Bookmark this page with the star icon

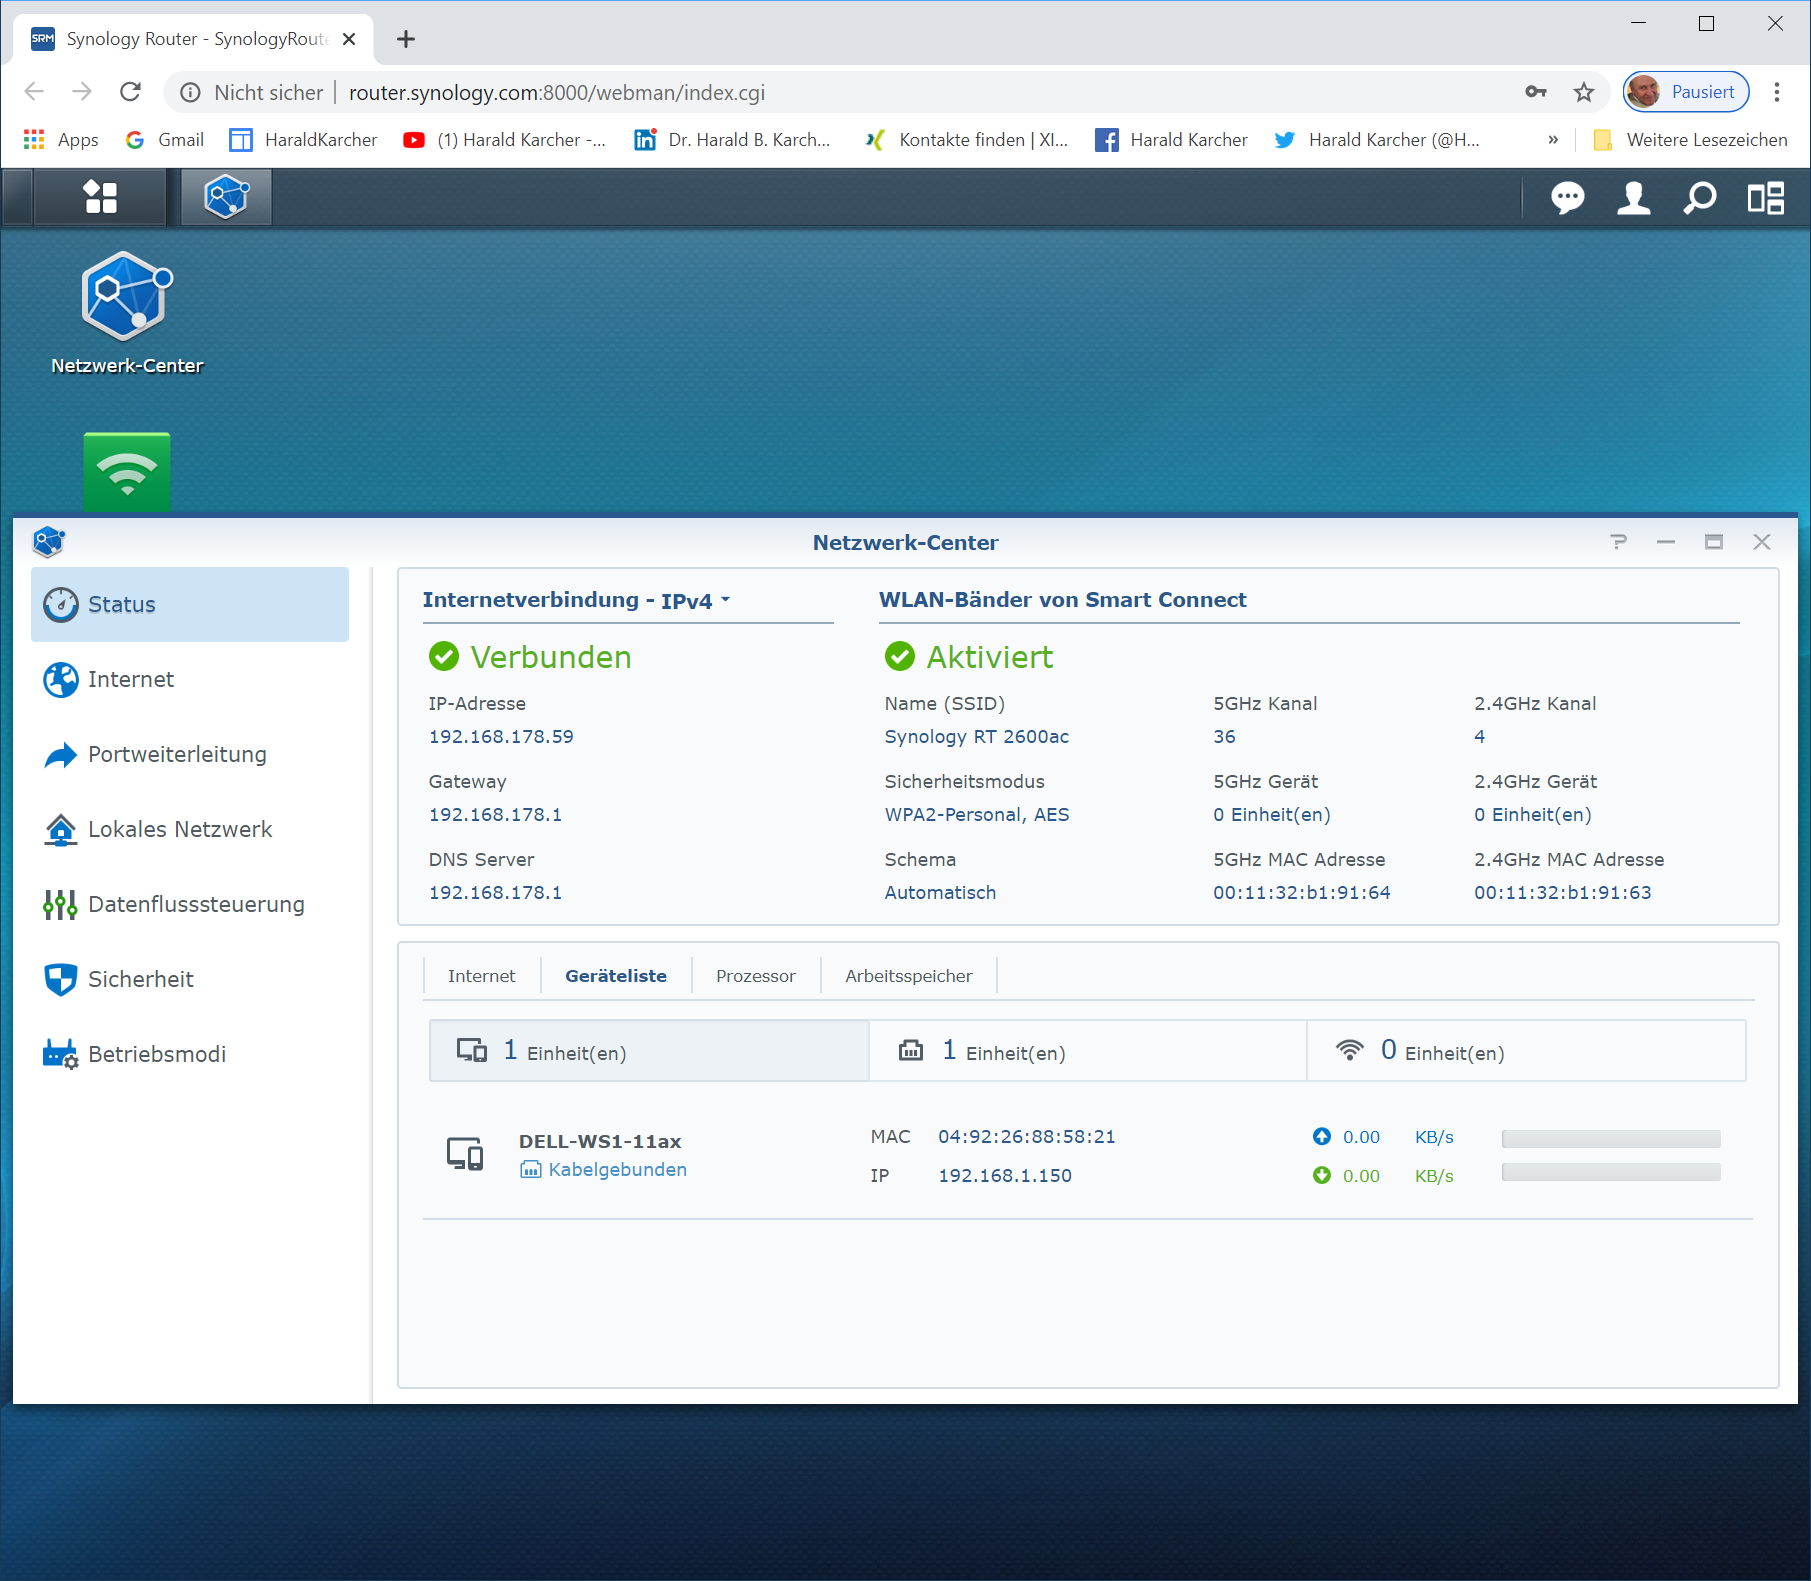(x=1584, y=92)
